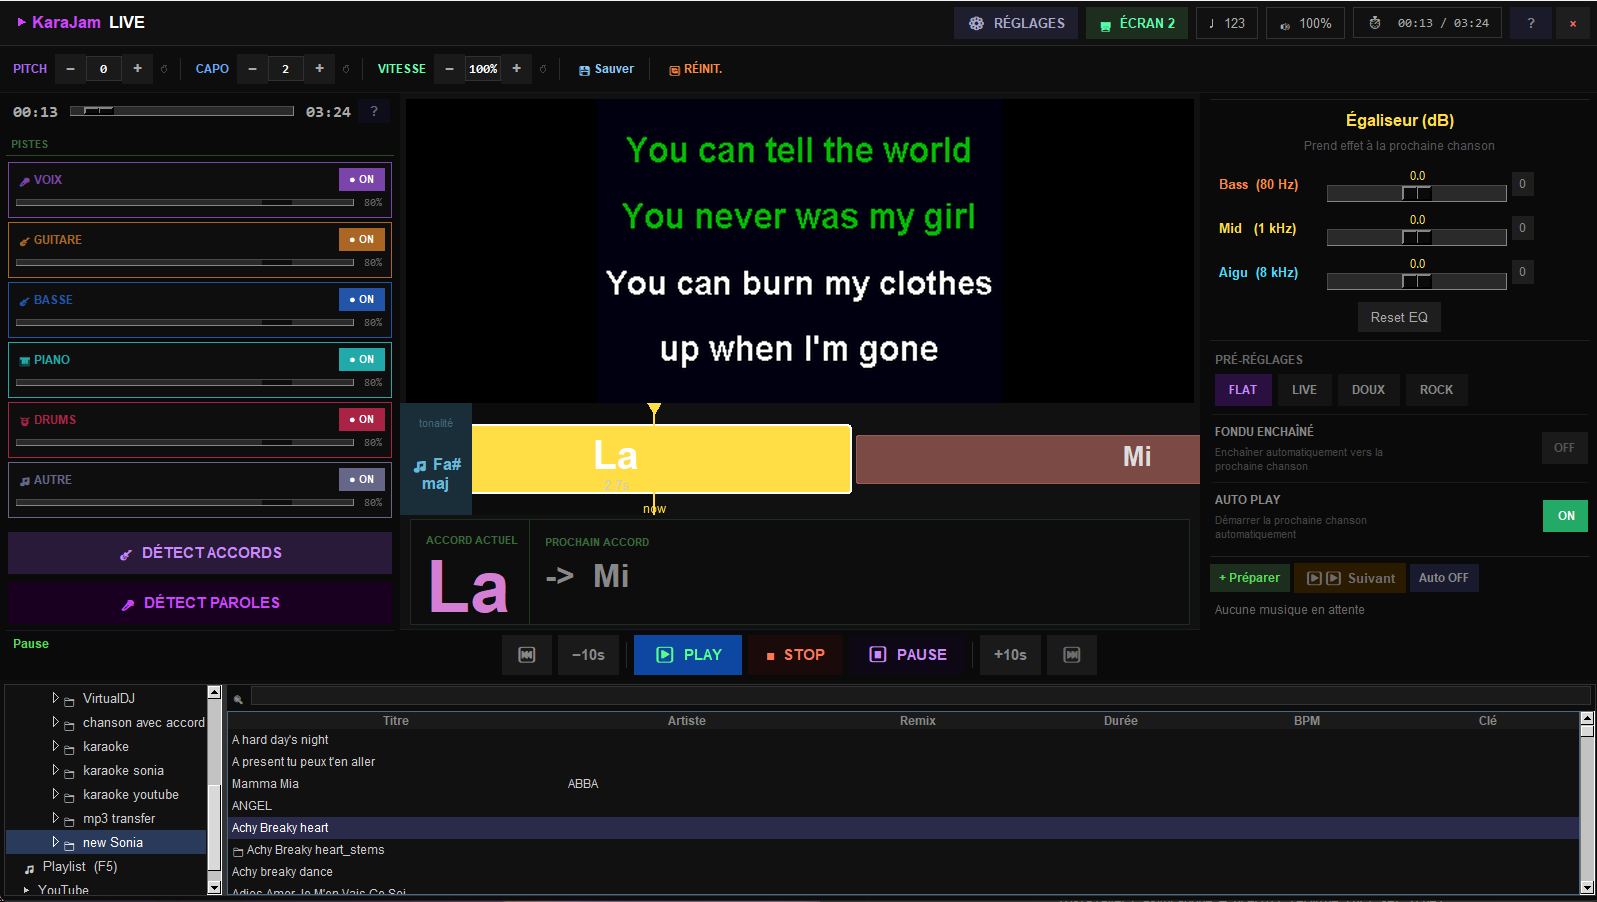Click the song position progress bar
Viewport: 1597px width, 902px height.
click(182, 111)
